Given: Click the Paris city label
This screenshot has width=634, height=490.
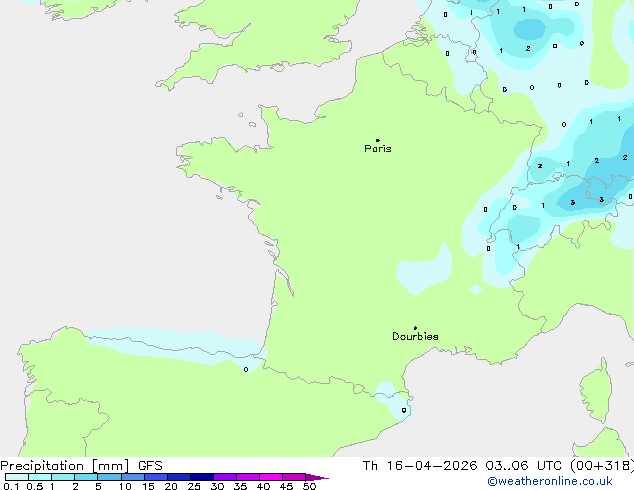Looking at the screenshot, I should pos(378,149).
